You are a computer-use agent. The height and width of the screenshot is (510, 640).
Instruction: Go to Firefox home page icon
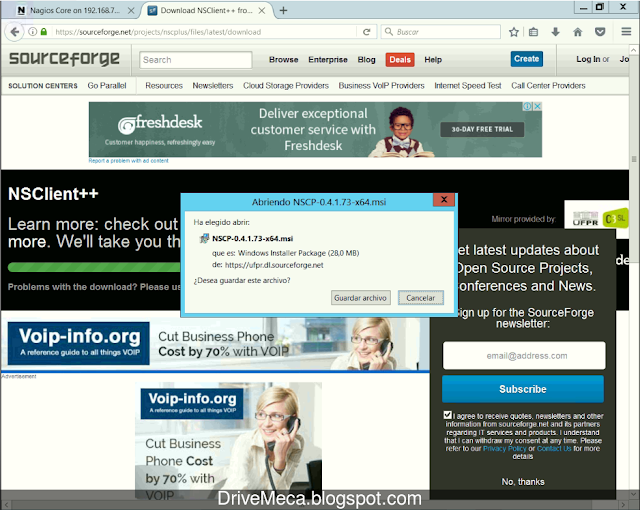tap(578, 32)
